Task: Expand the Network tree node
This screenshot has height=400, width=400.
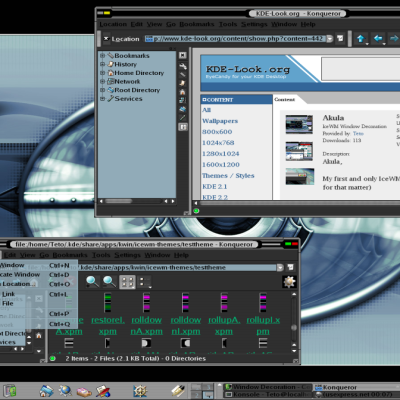Action: 103,81
